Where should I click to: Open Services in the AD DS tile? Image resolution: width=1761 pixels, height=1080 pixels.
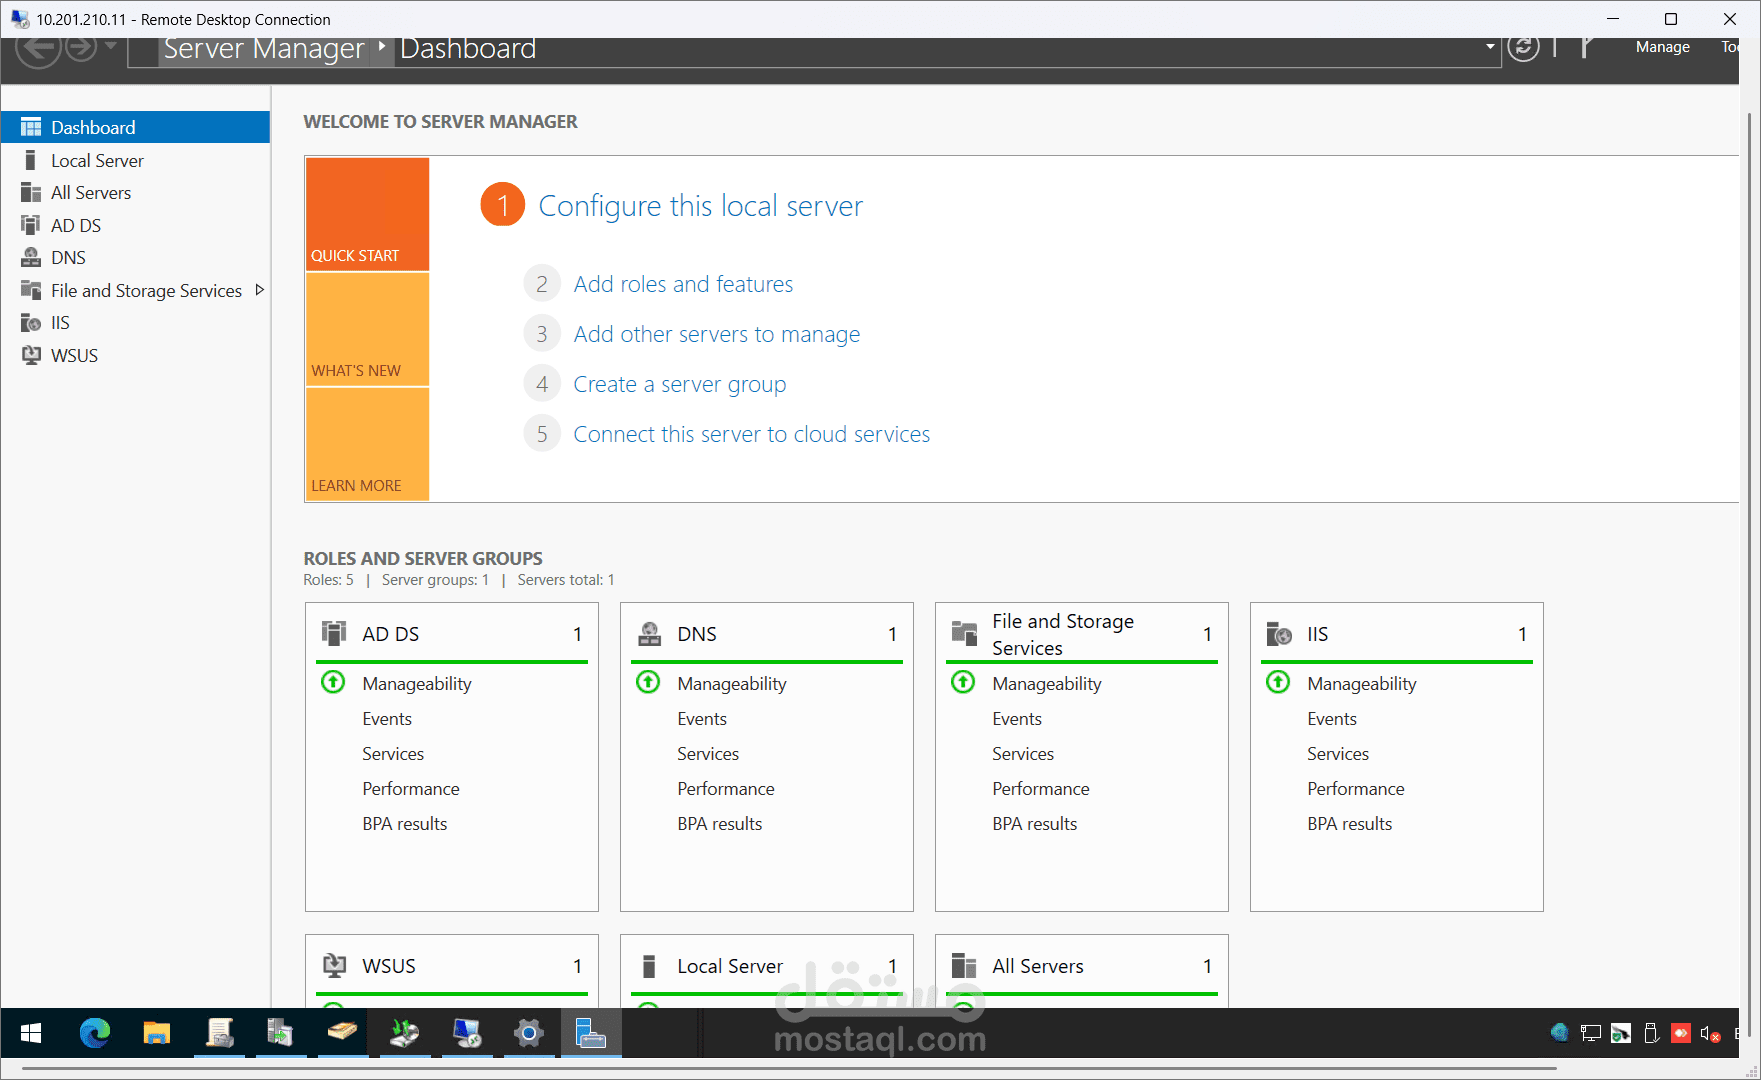coord(393,753)
